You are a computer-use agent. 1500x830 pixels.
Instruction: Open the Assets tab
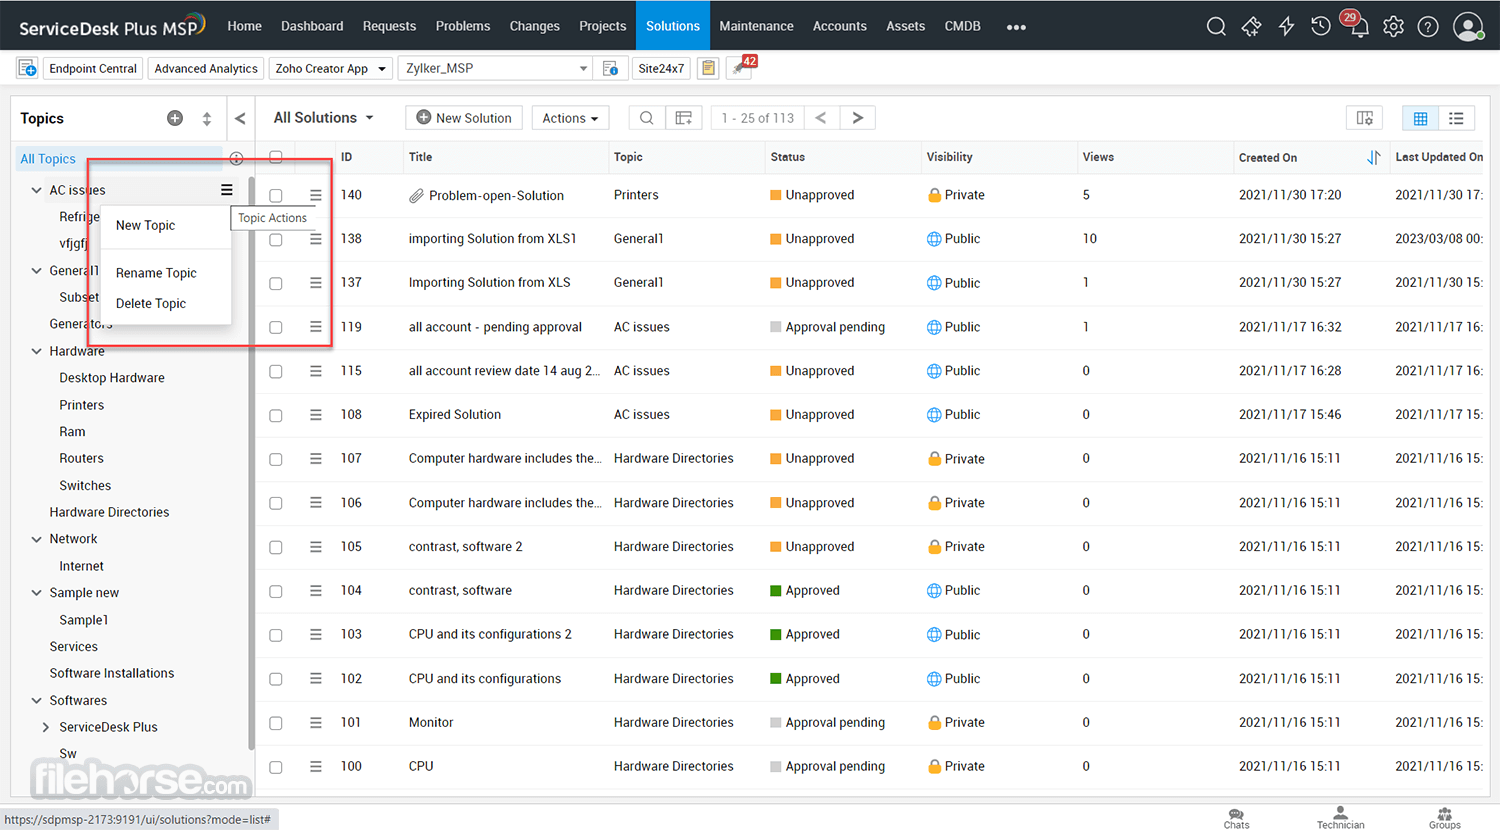[x=905, y=26]
